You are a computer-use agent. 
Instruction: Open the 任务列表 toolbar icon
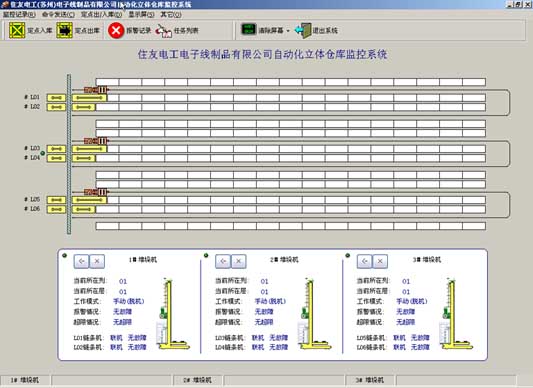pyautogui.click(x=164, y=31)
